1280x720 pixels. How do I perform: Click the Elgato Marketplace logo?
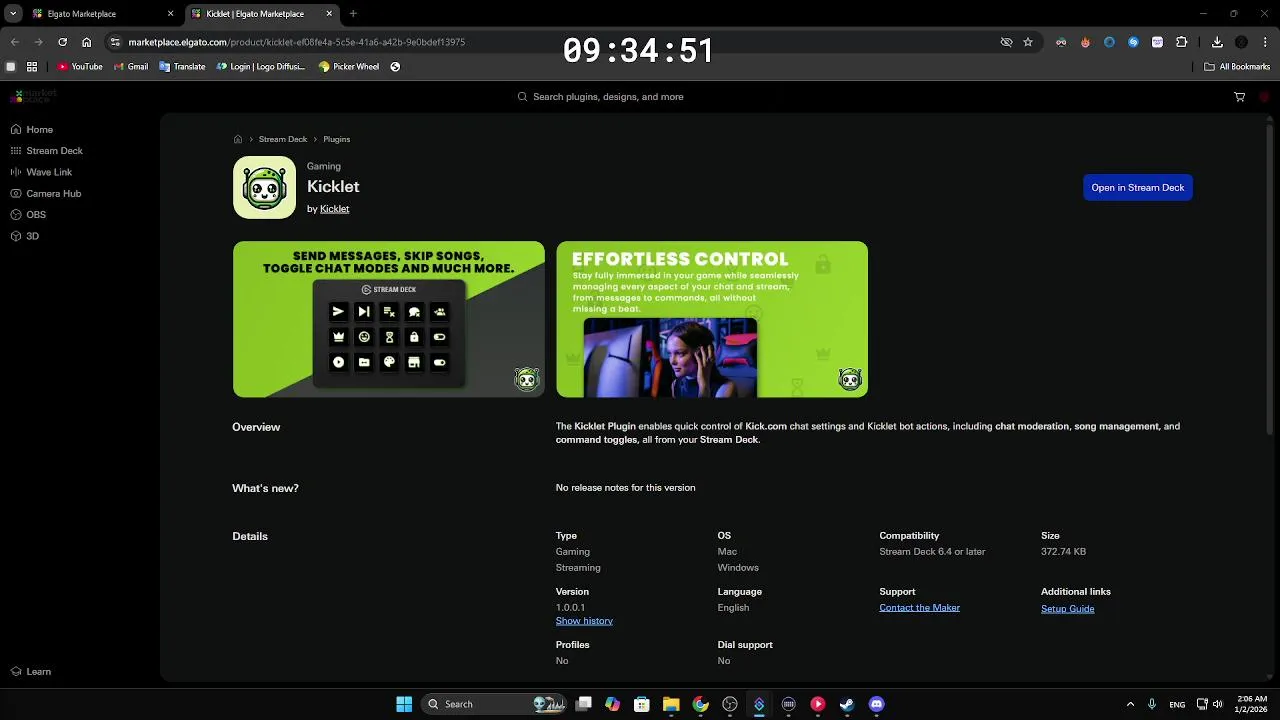33,96
